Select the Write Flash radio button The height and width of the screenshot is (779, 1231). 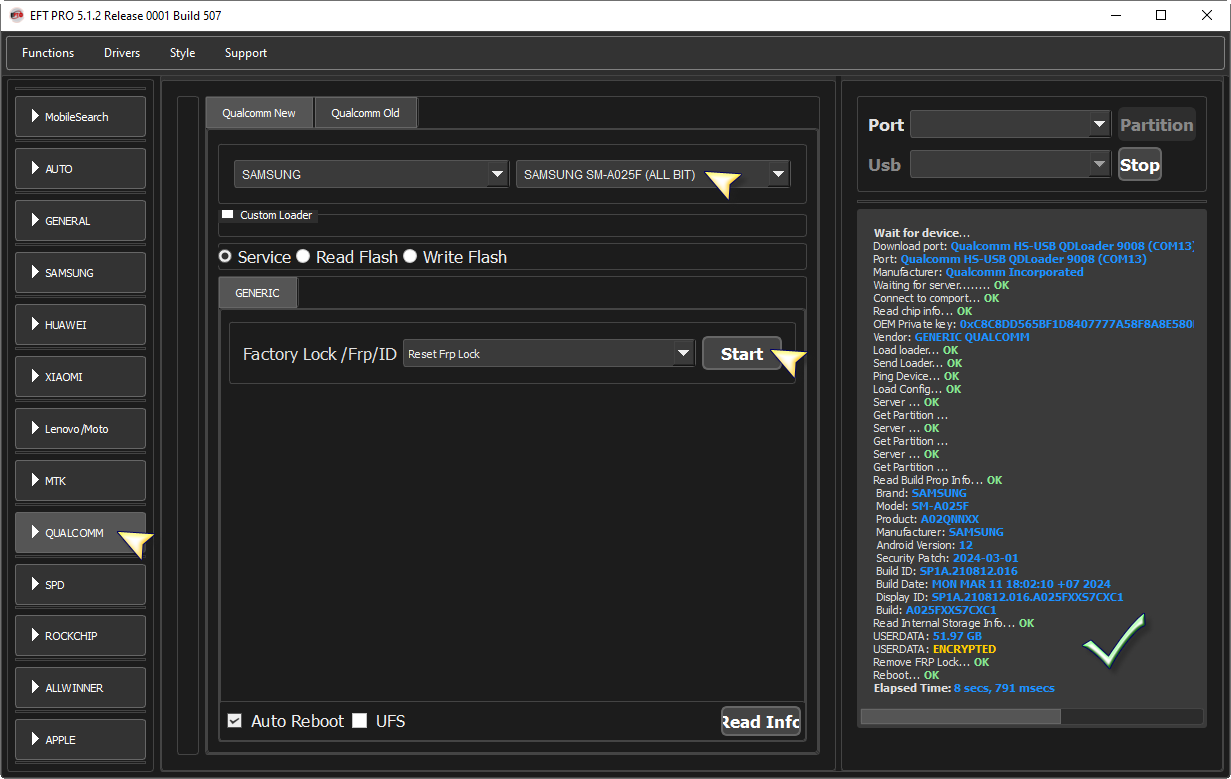click(x=410, y=257)
